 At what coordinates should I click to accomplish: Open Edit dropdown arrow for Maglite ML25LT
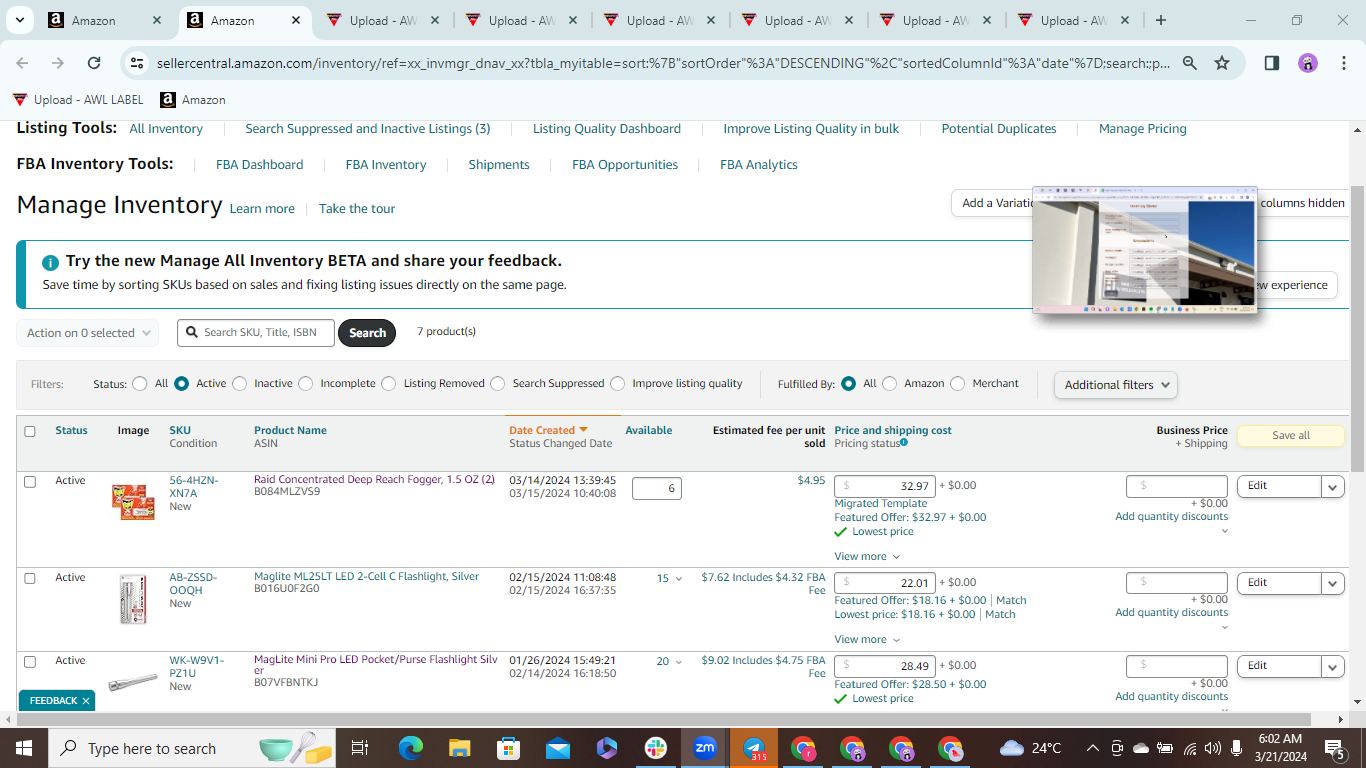[1333, 583]
